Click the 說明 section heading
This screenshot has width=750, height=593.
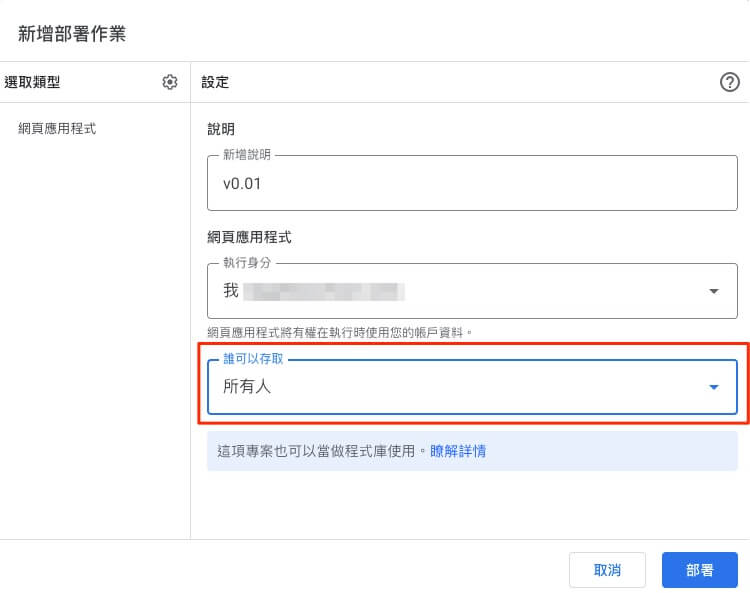point(221,129)
